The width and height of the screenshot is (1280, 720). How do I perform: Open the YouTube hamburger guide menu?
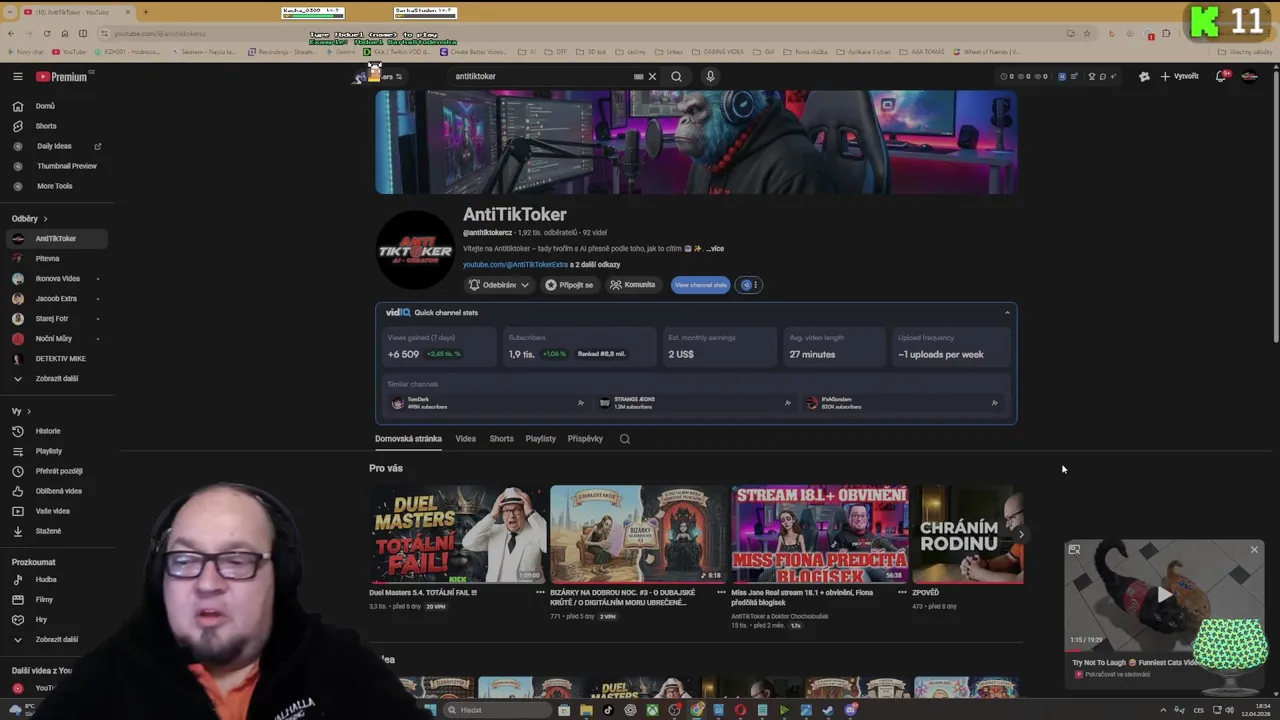point(17,76)
